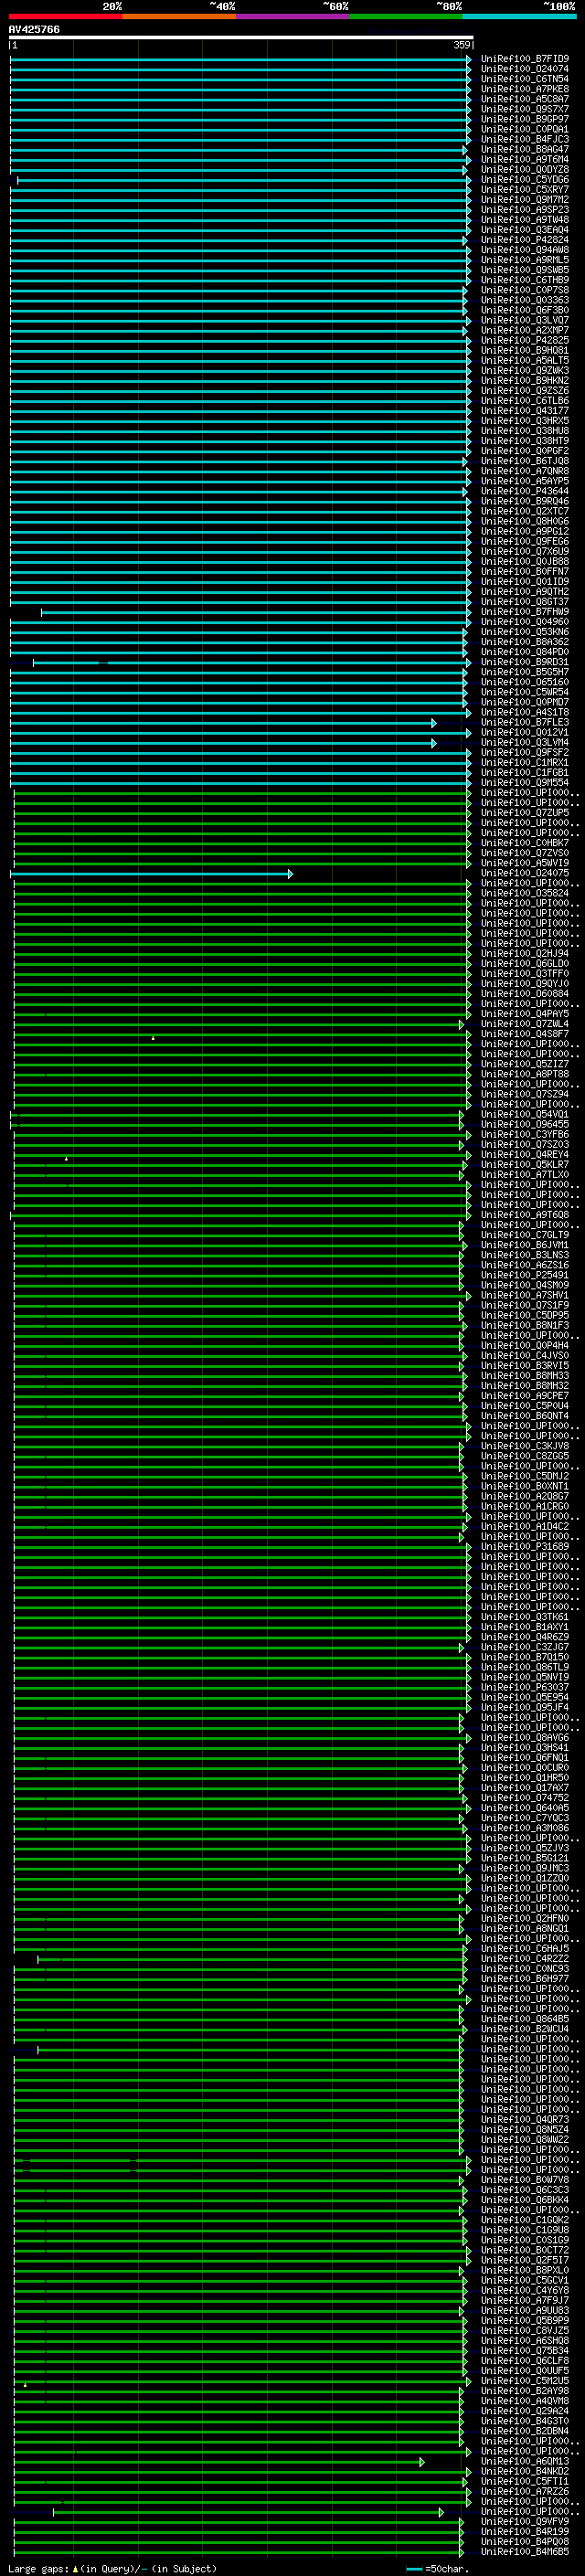Open the UniRef100_P42825 entry
Viewport: 585px width, 2576px height.
(525, 340)
